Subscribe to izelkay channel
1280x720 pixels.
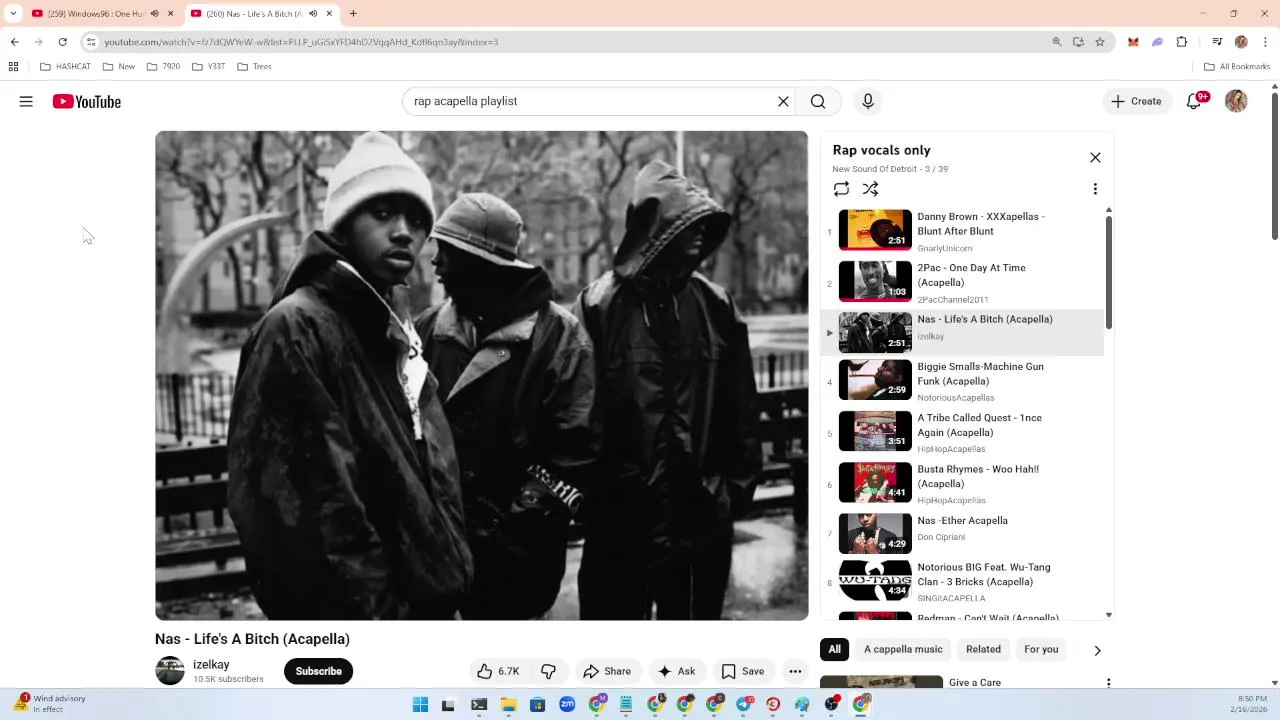click(318, 671)
